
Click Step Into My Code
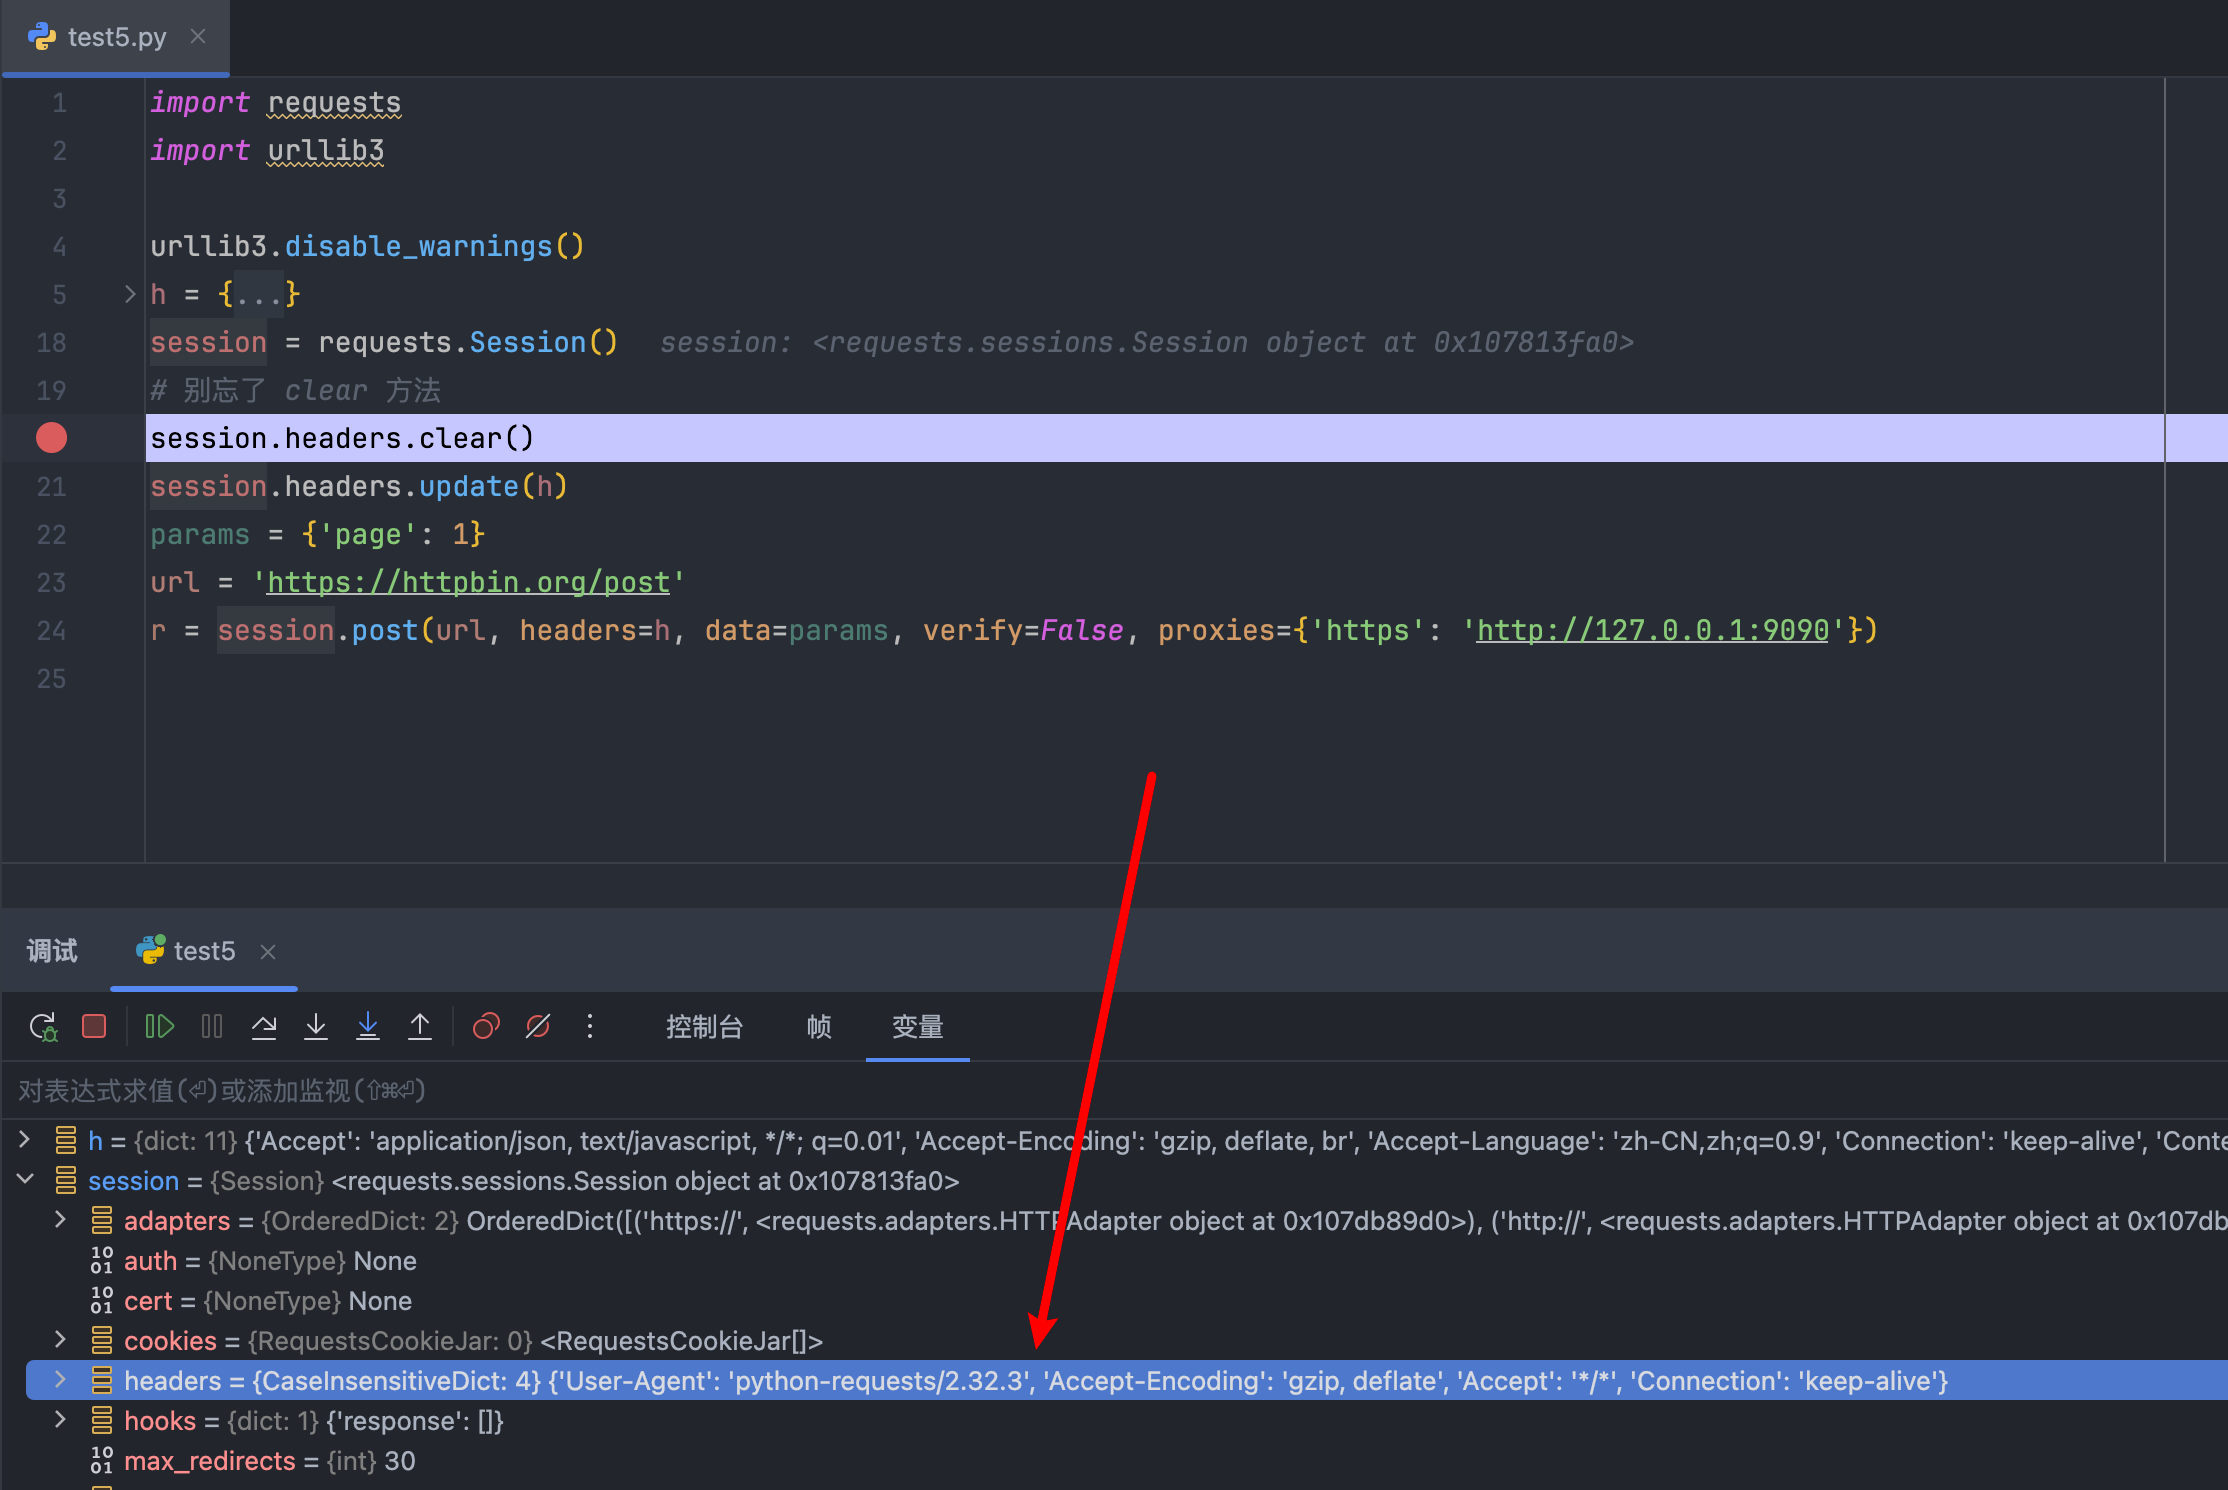(368, 1027)
